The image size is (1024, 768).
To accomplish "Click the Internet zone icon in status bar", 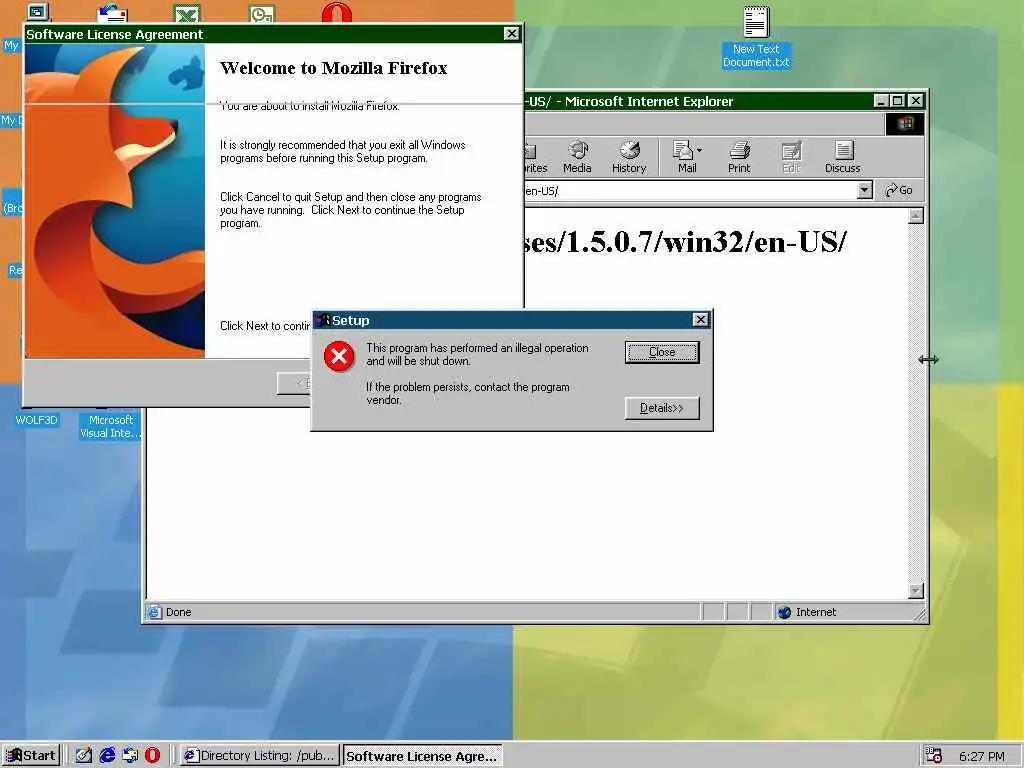I will [x=784, y=612].
